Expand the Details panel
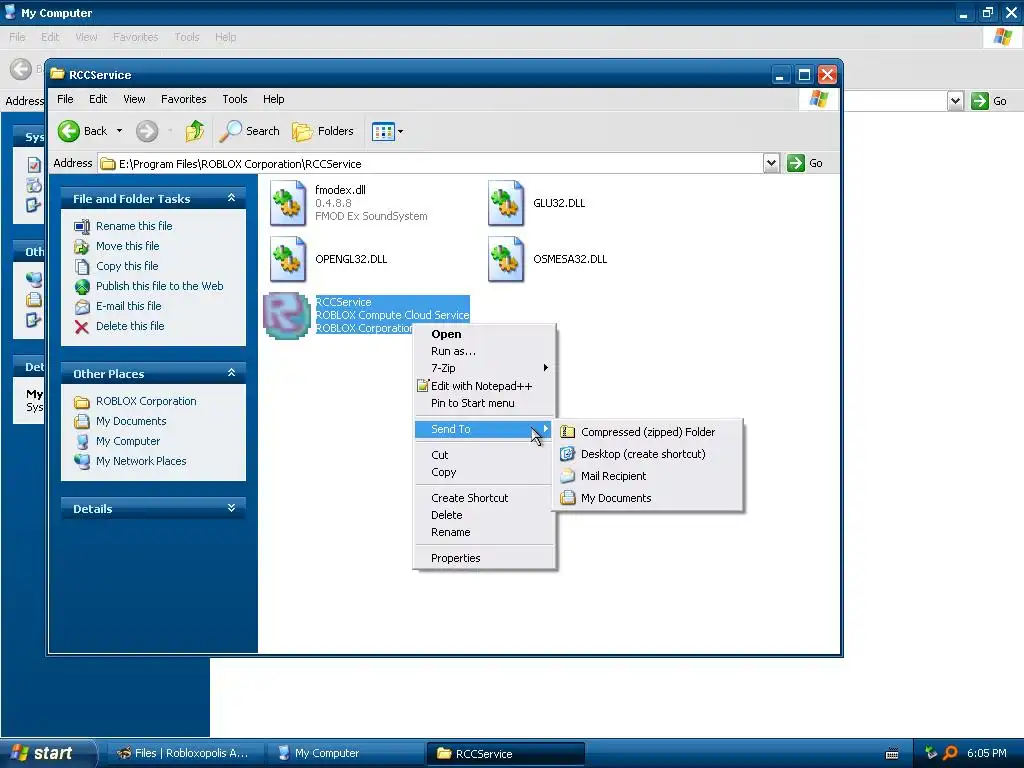The width and height of the screenshot is (1024, 768). [231, 508]
